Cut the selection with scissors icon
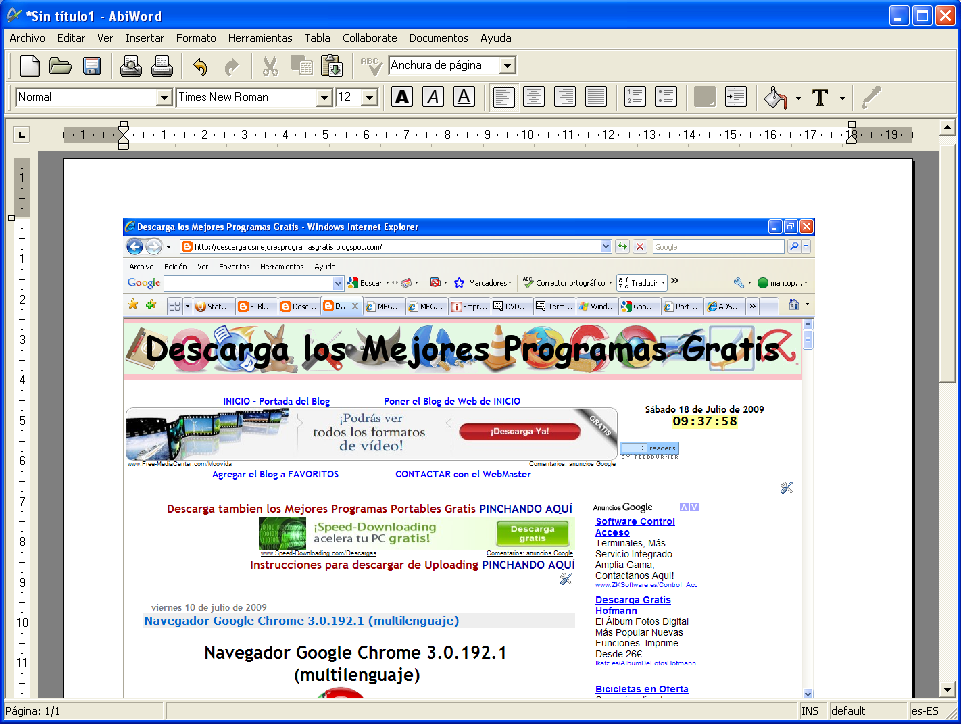This screenshot has height=724, width=961. tap(270, 66)
